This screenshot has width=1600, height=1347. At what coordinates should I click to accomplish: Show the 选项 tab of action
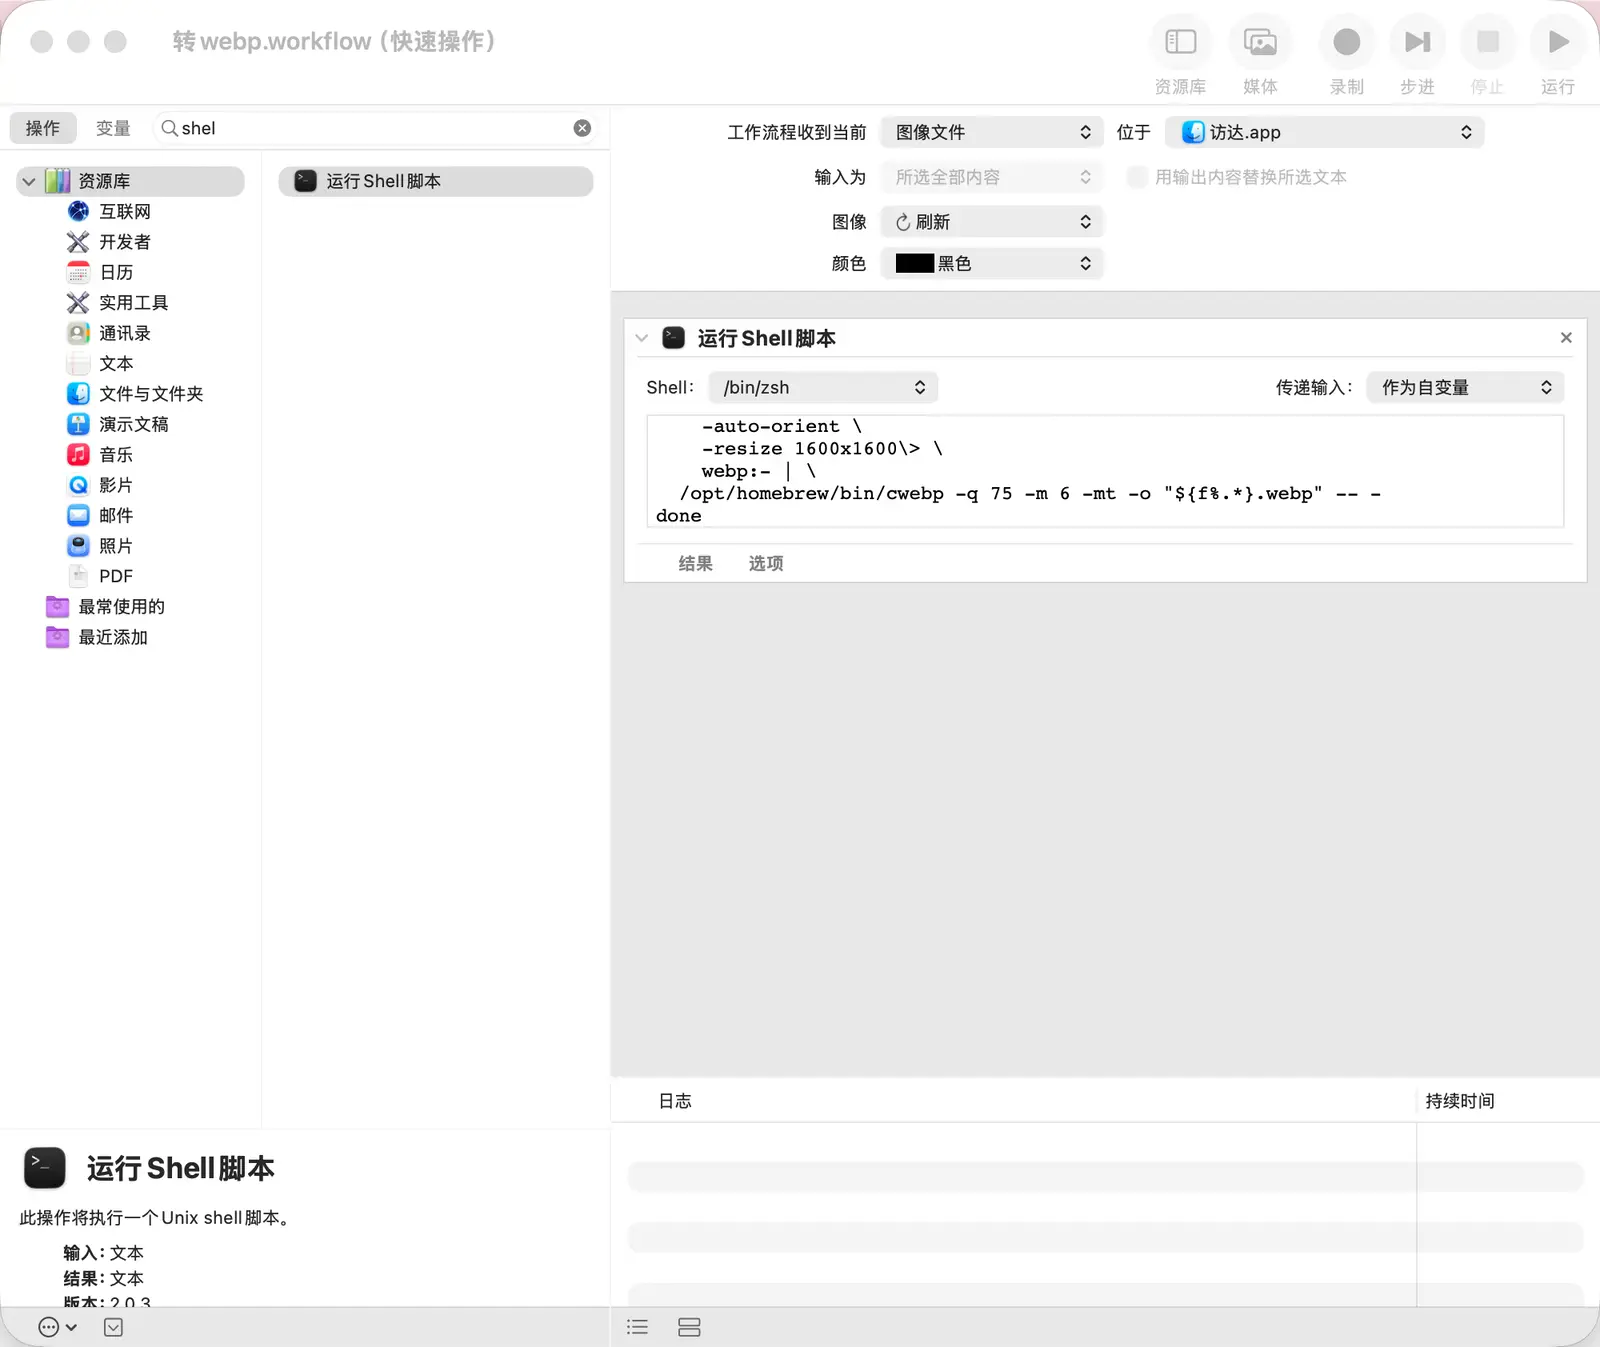tap(766, 563)
